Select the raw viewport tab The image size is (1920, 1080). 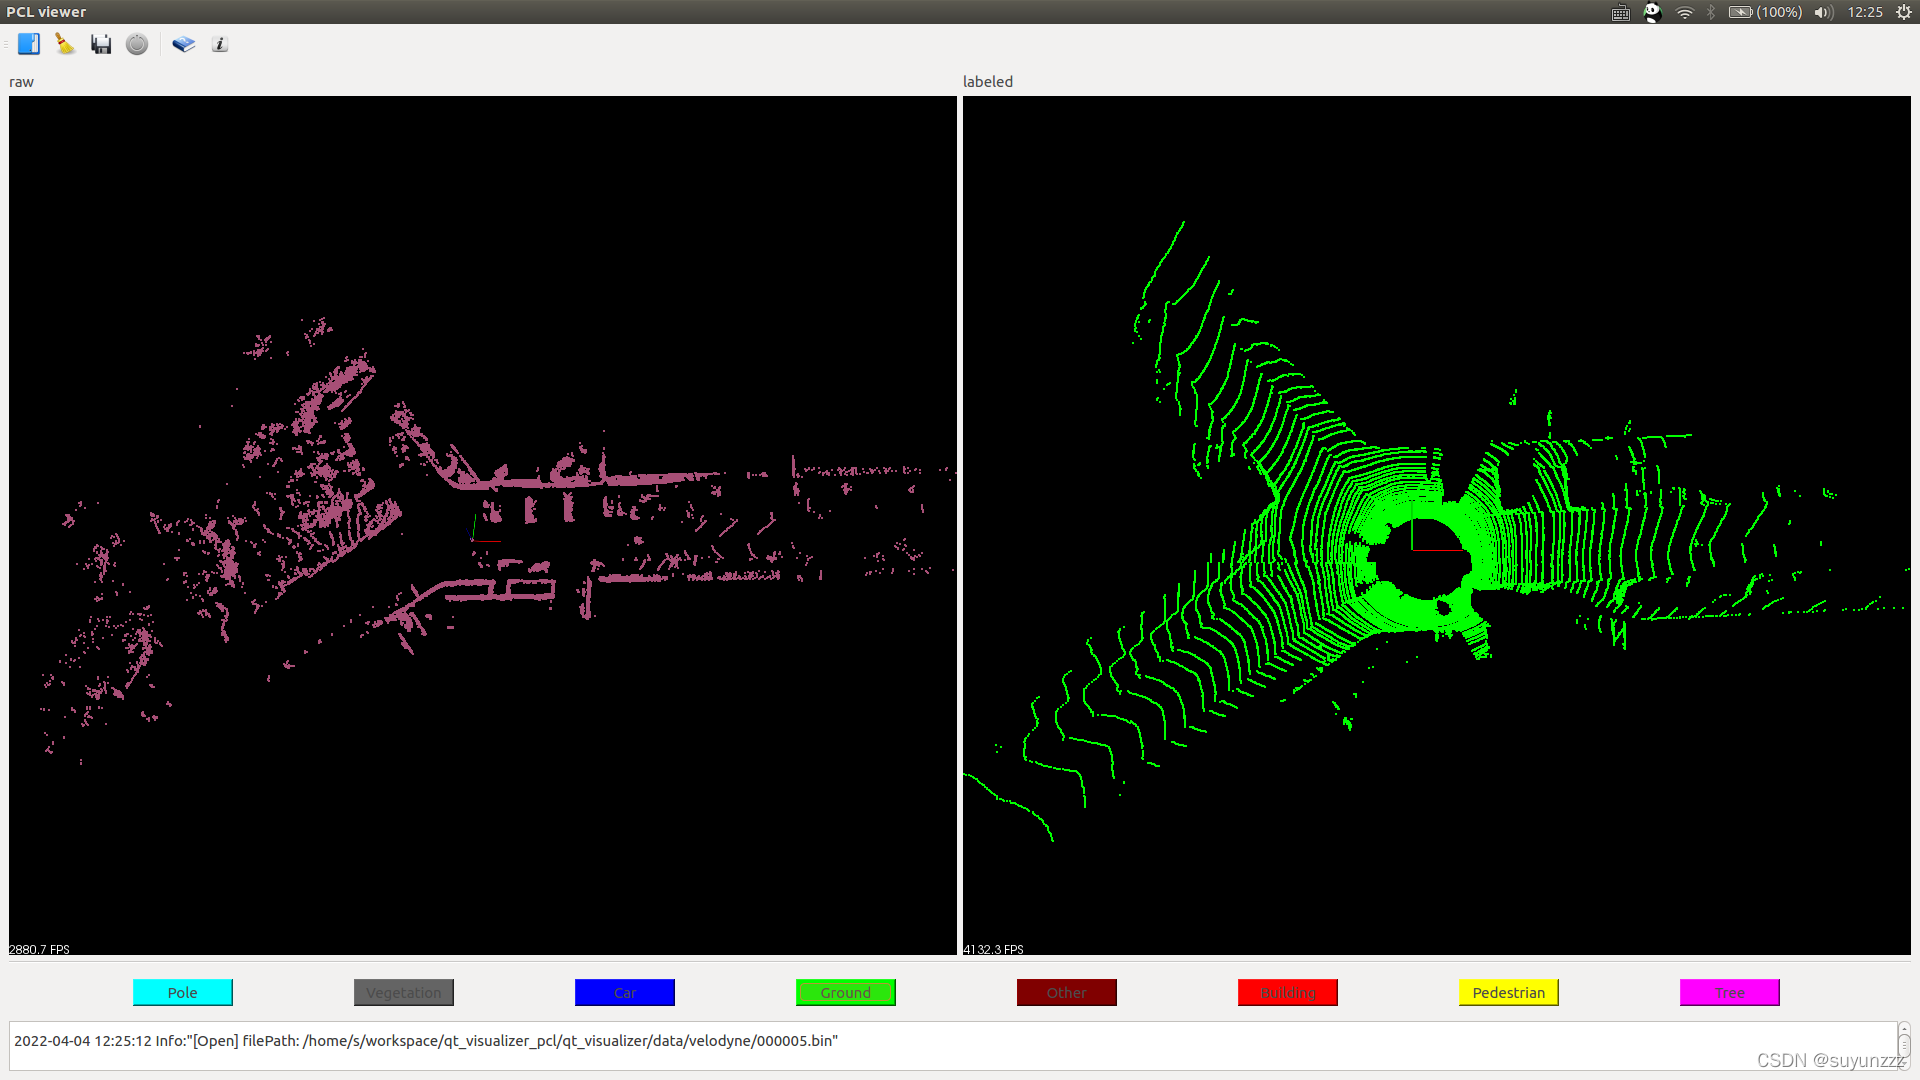click(x=21, y=80)
